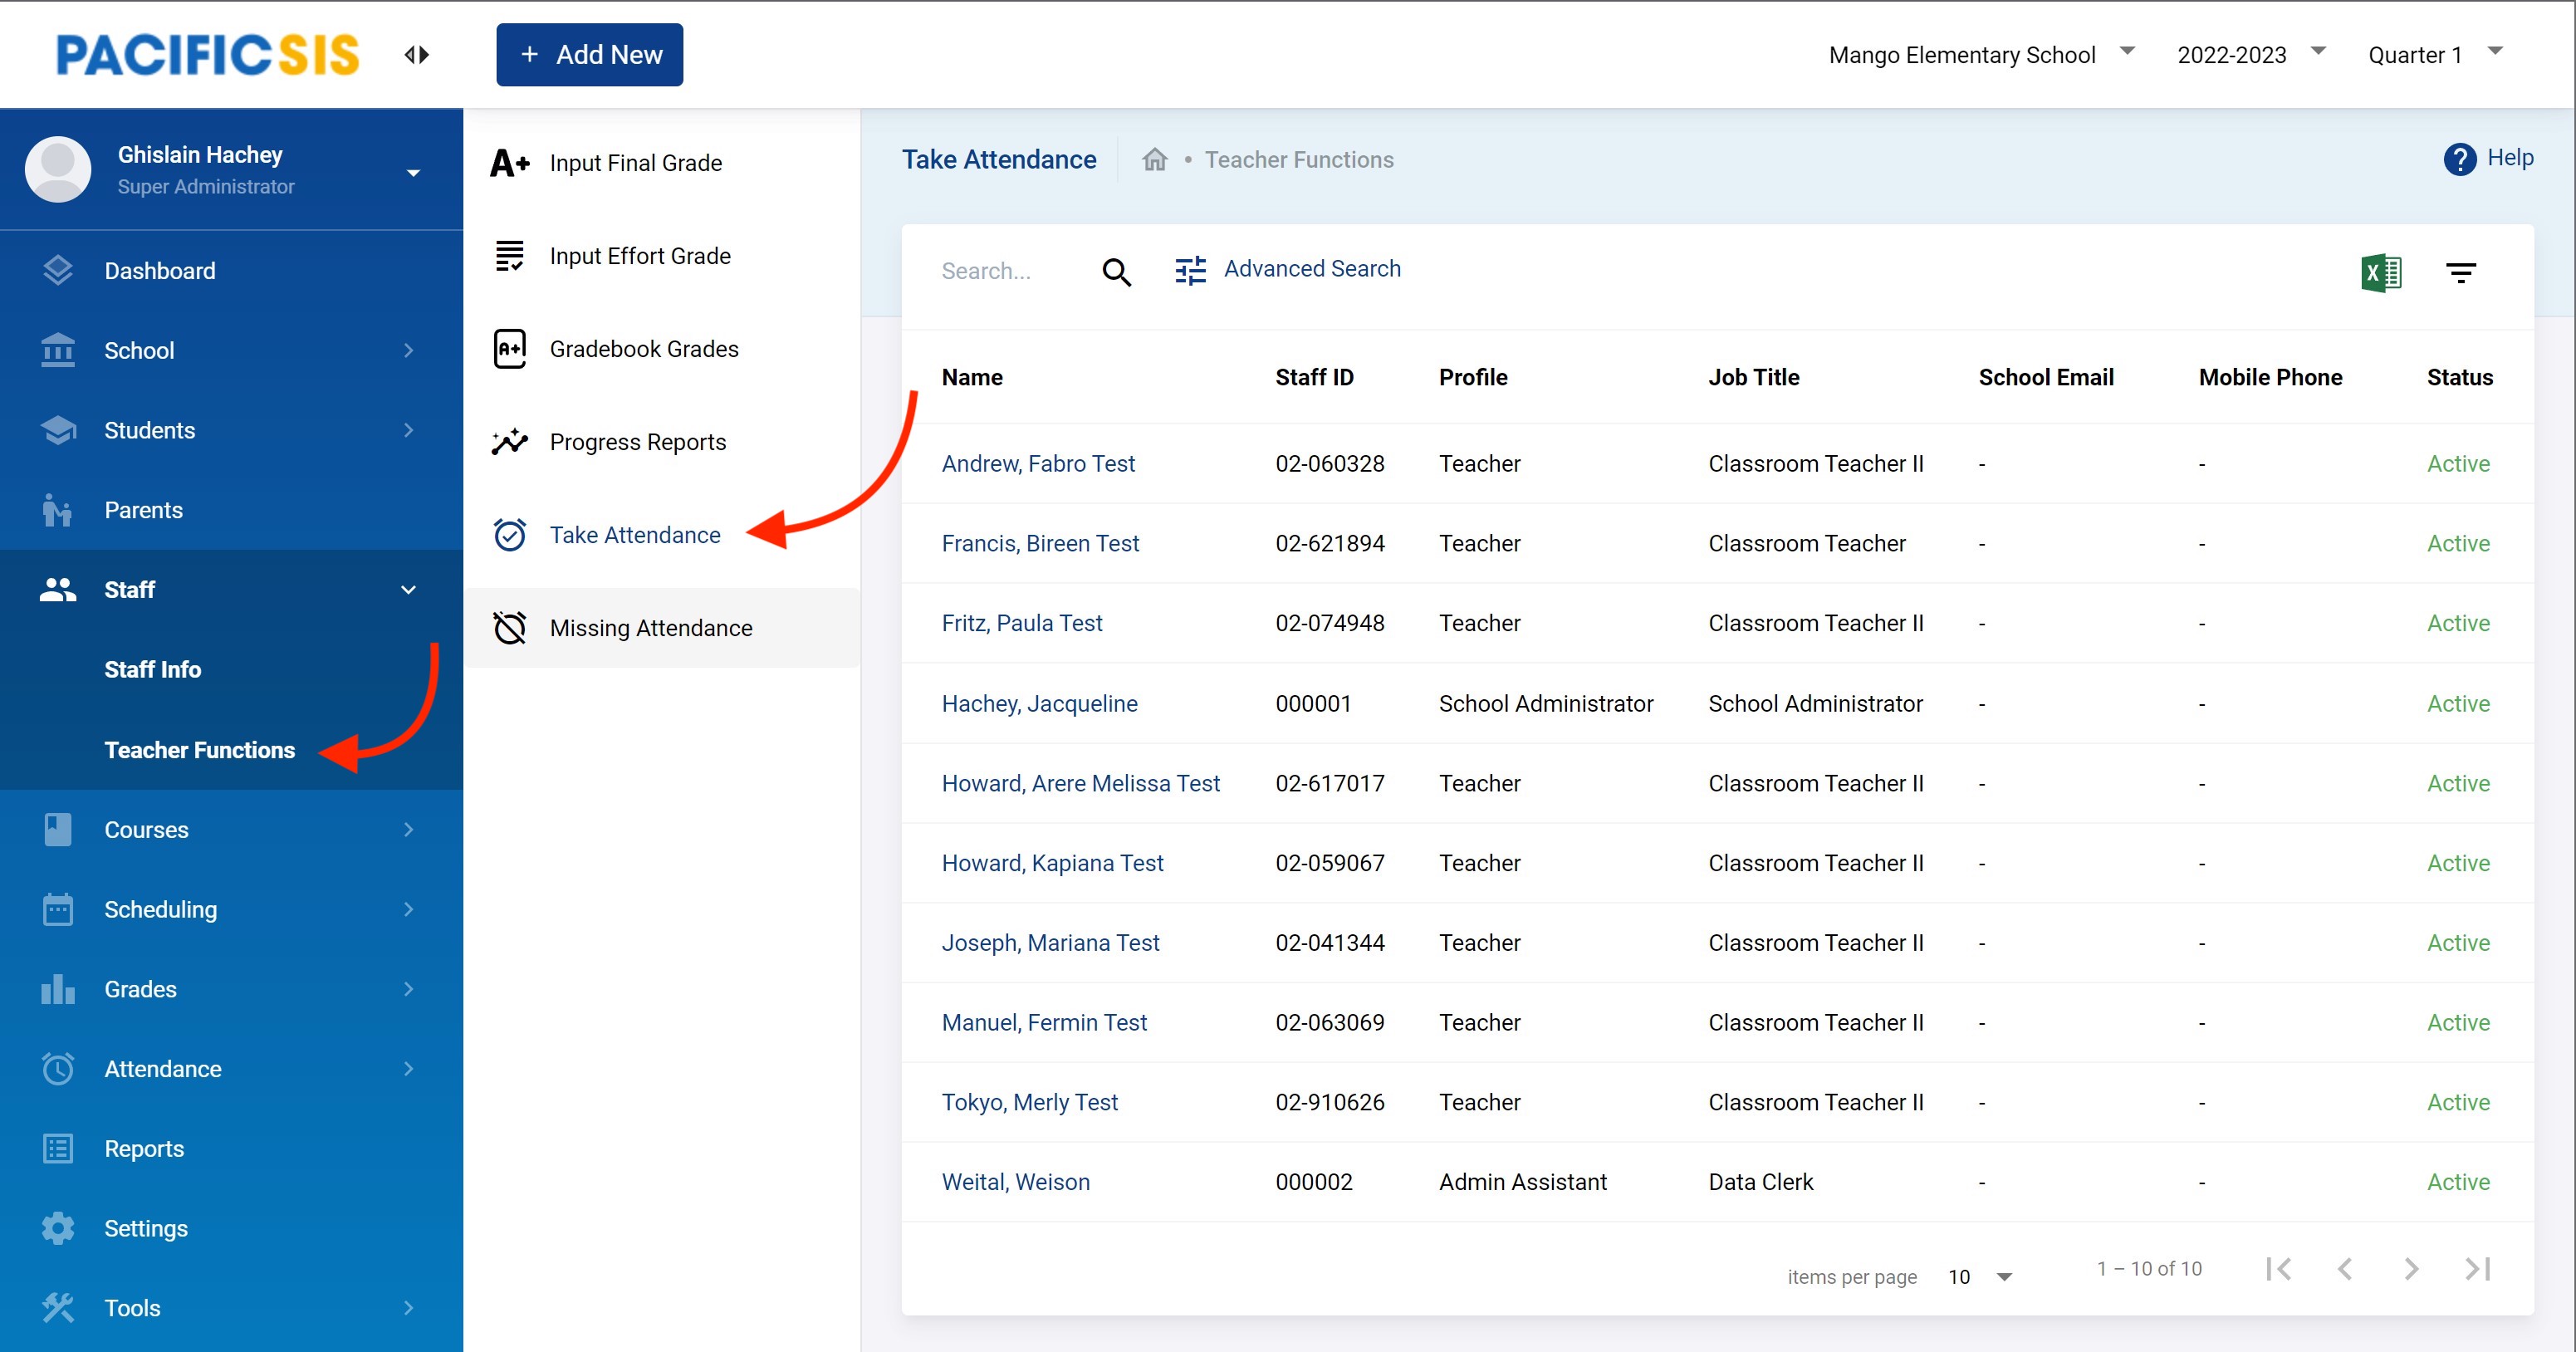Screen dimensions: 2576x1352
Task: Go to the next page arrow
Action: click(2411, 1269)
